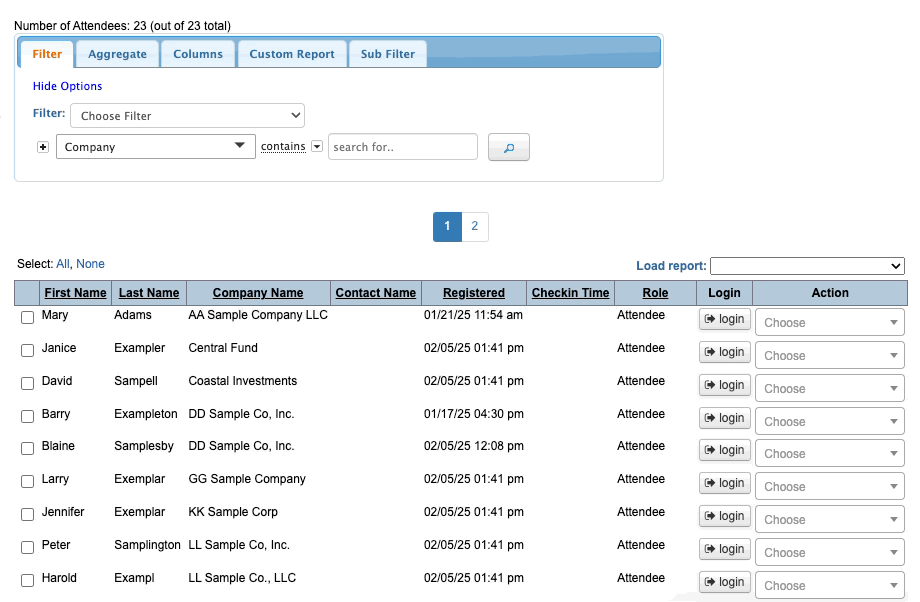Open the Company field dropdown

tap(155, 147)
